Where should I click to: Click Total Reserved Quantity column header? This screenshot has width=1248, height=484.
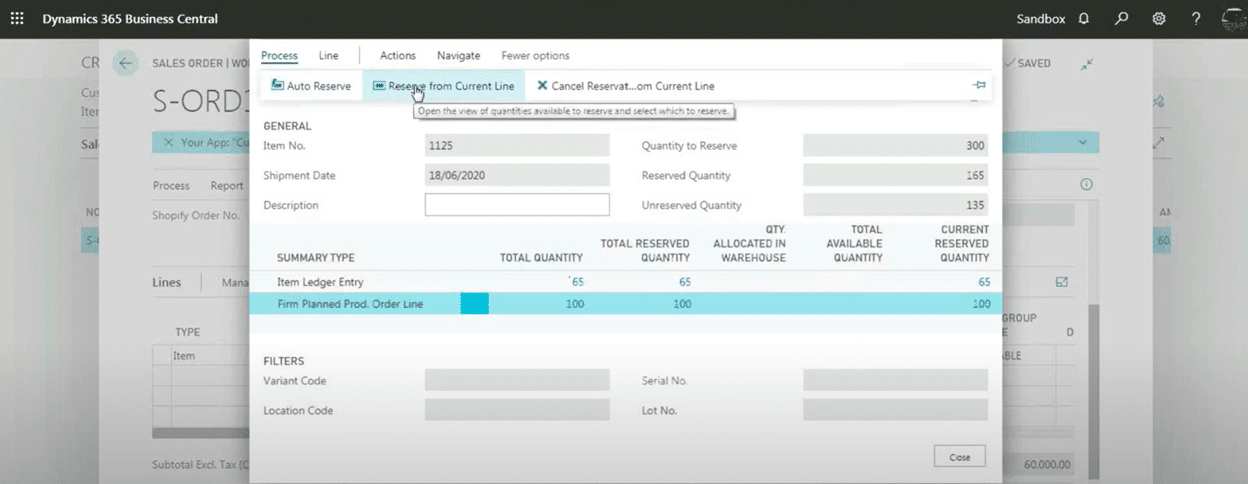pos(646,250)
